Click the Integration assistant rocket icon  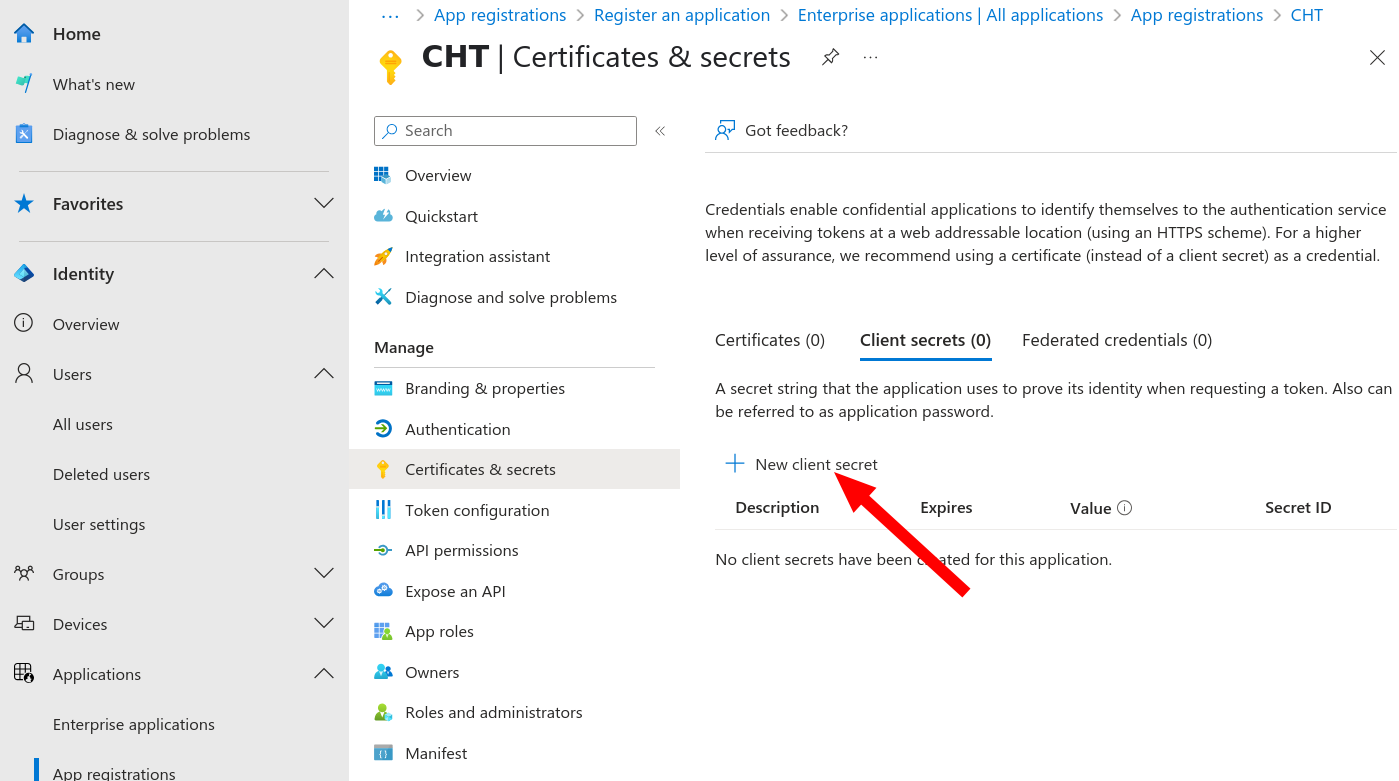[383, 257]
